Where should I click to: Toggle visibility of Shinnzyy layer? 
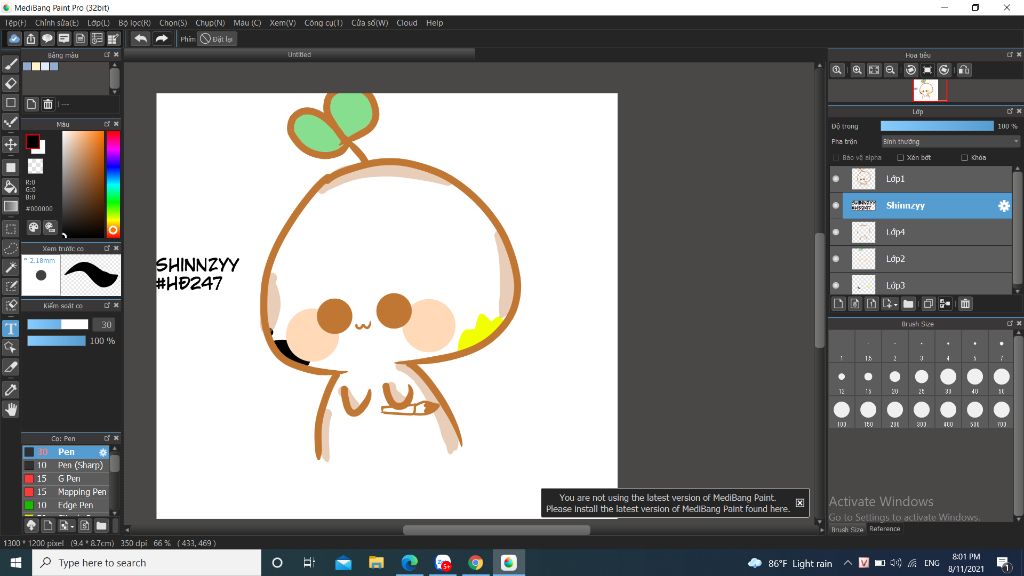coord(836,205)
